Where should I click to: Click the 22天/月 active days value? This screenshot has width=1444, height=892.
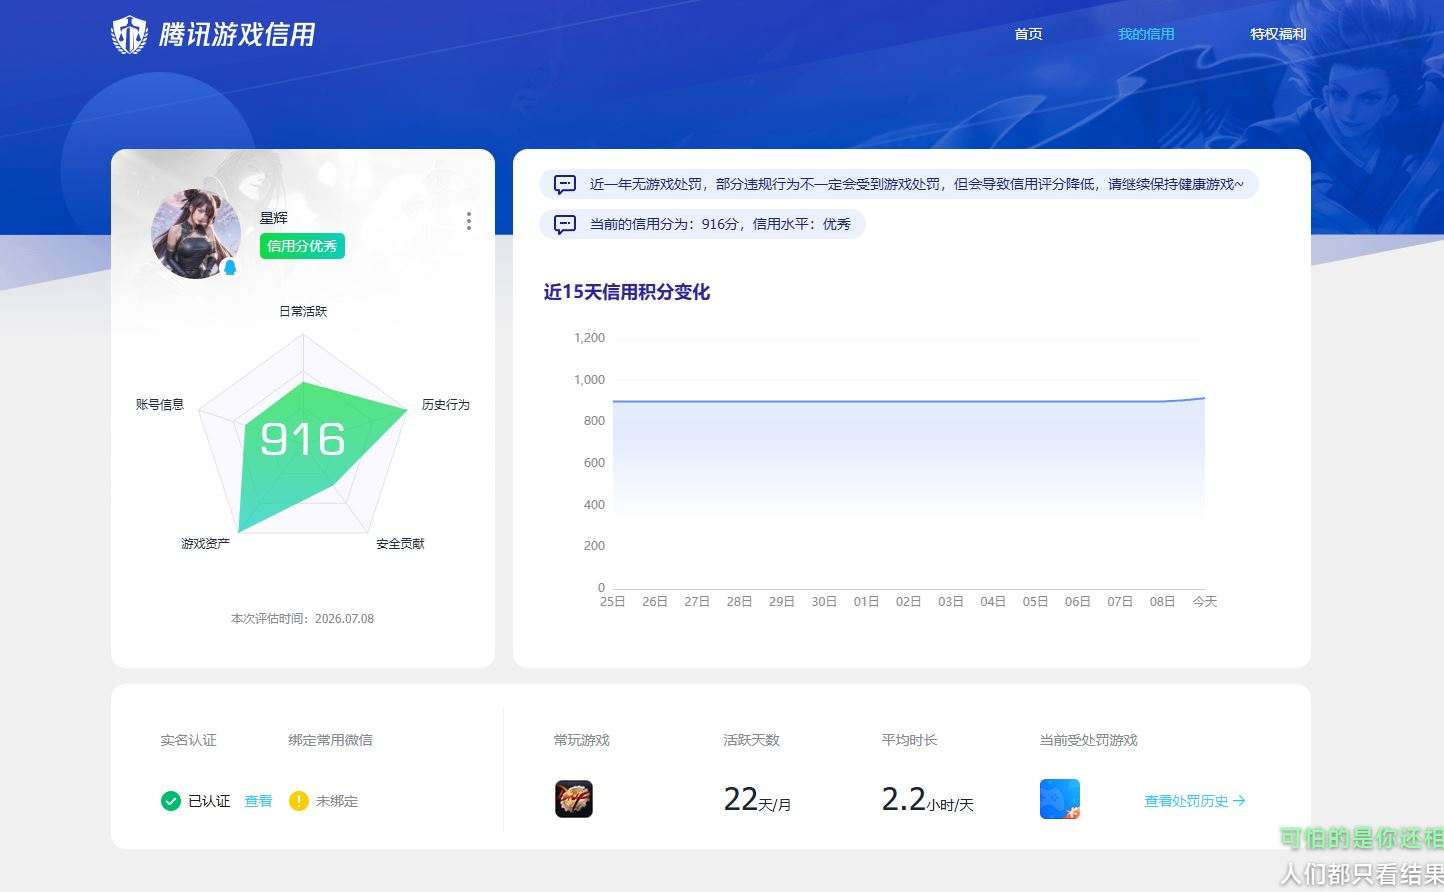[757, 799]
